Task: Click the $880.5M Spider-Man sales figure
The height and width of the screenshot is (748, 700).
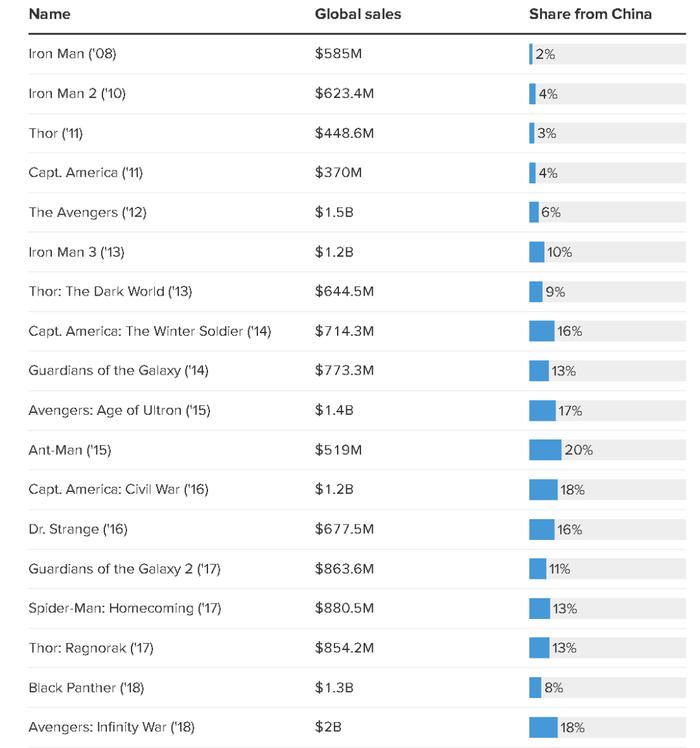Action: (344, 608)
